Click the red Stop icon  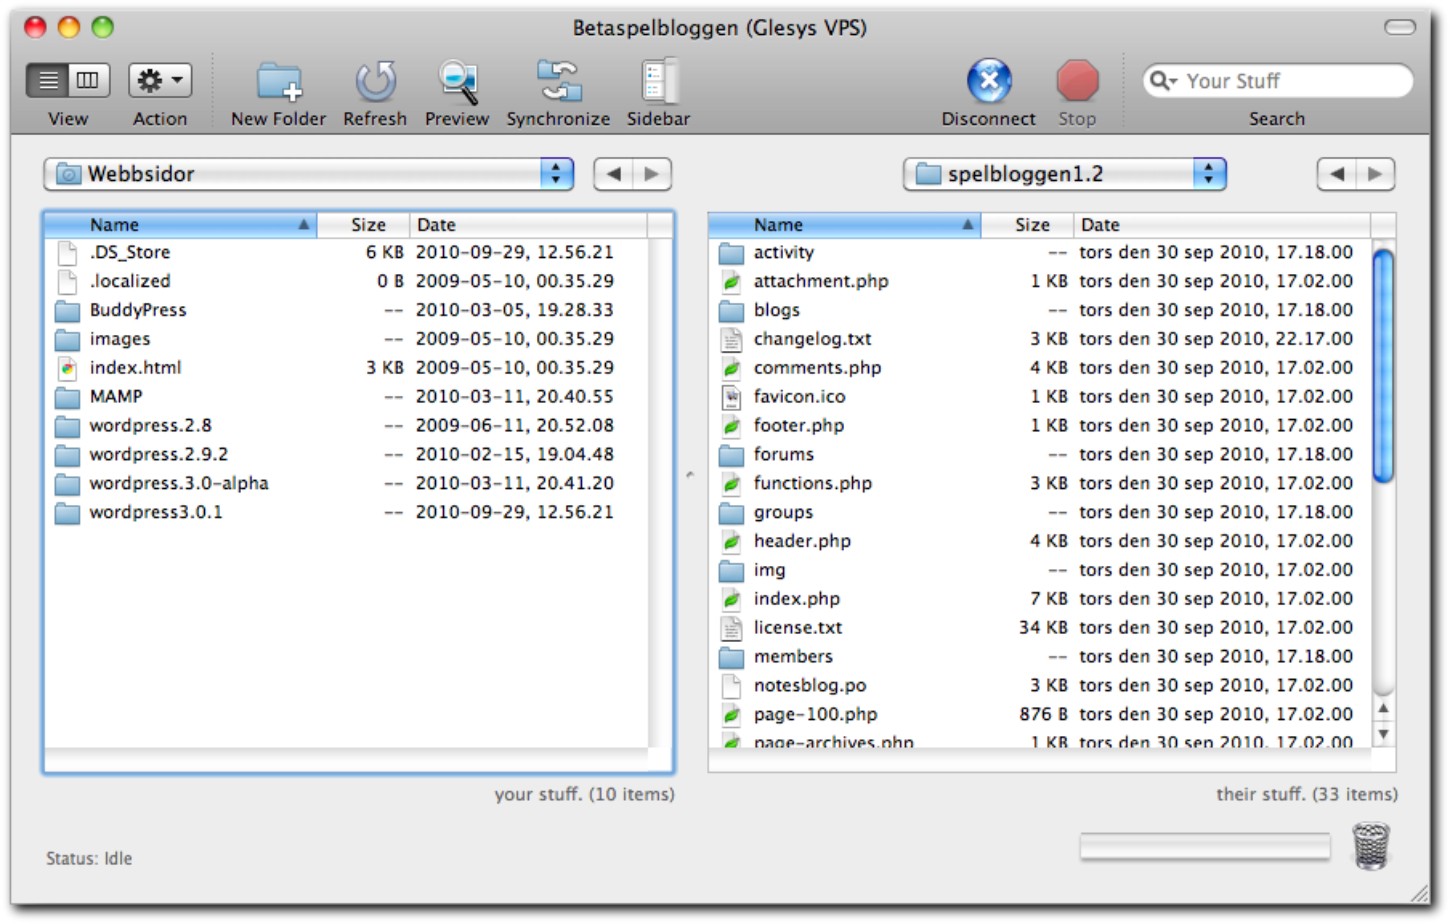[1077, 81]
